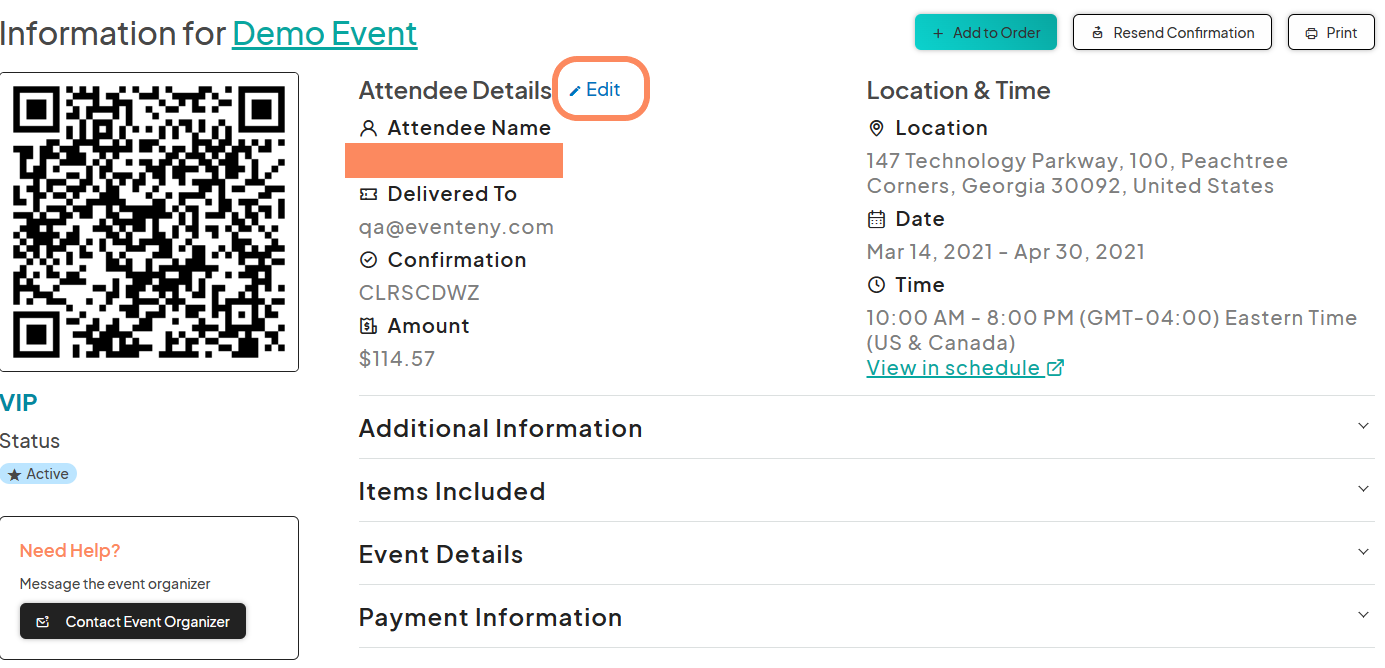The image size is (1385, 668).
Task: Click Resend Confirmation button
Action: [x=1172, y=32]
